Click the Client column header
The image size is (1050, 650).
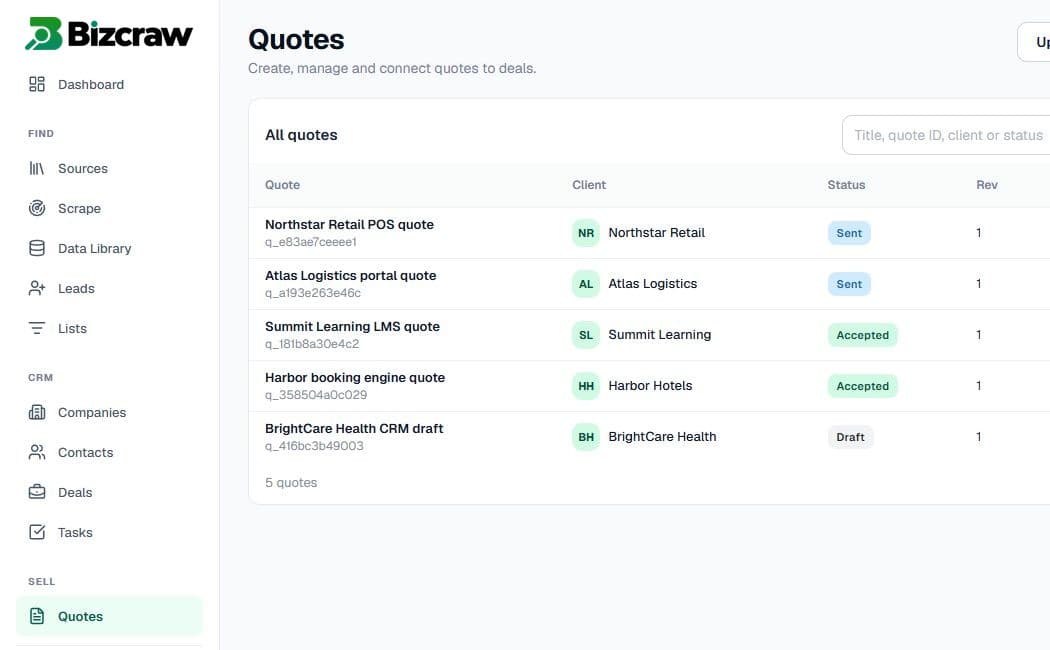pyautogui.click(x=589, y=185)
